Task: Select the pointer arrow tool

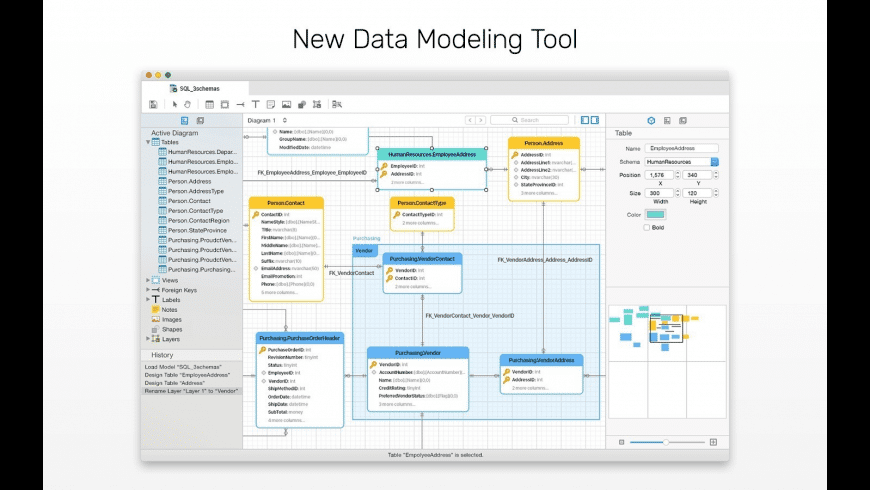Action: pos(175,104)
